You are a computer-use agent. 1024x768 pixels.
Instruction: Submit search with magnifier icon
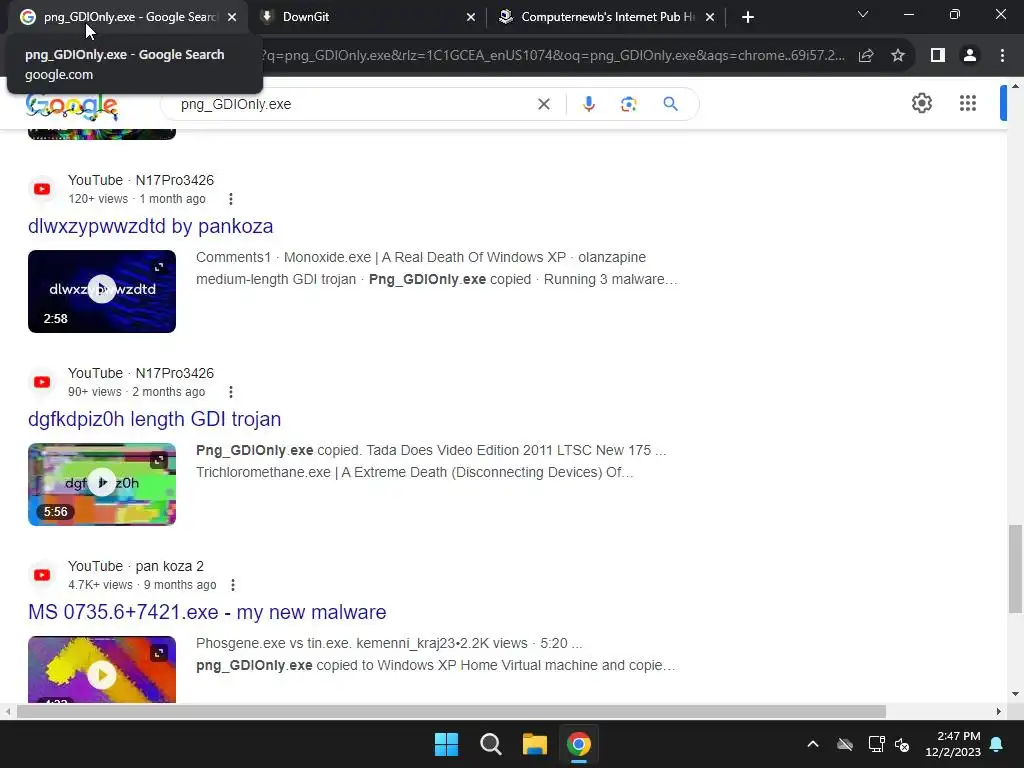pos(671,104)
